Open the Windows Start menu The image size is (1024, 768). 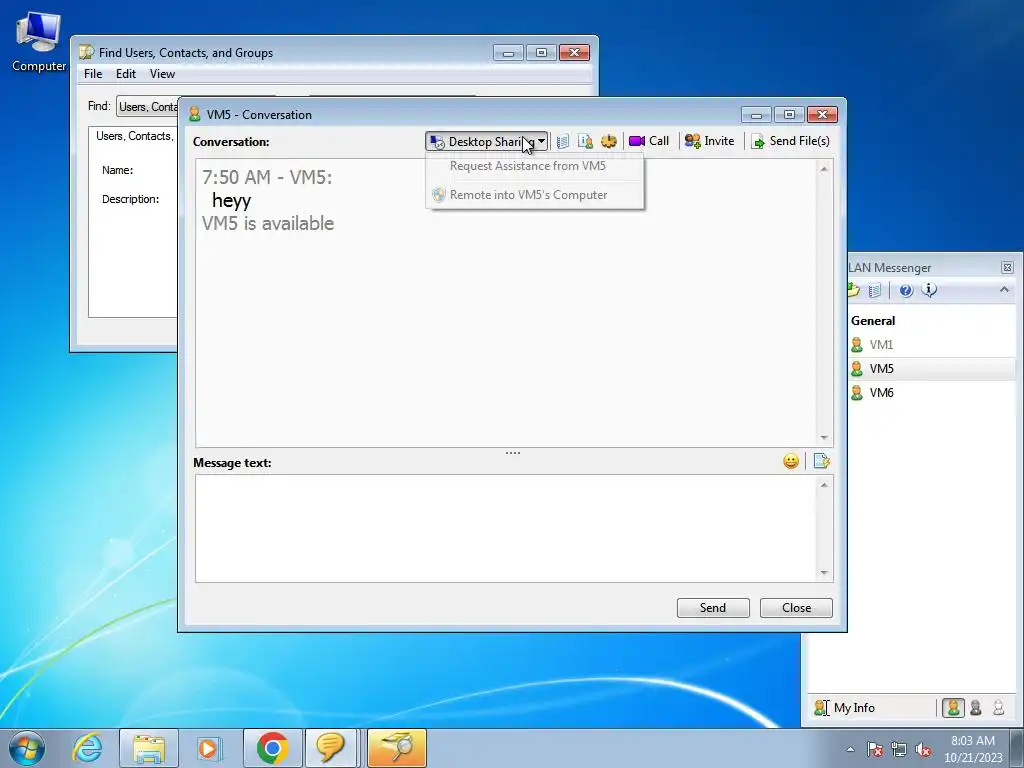(27, 748)
